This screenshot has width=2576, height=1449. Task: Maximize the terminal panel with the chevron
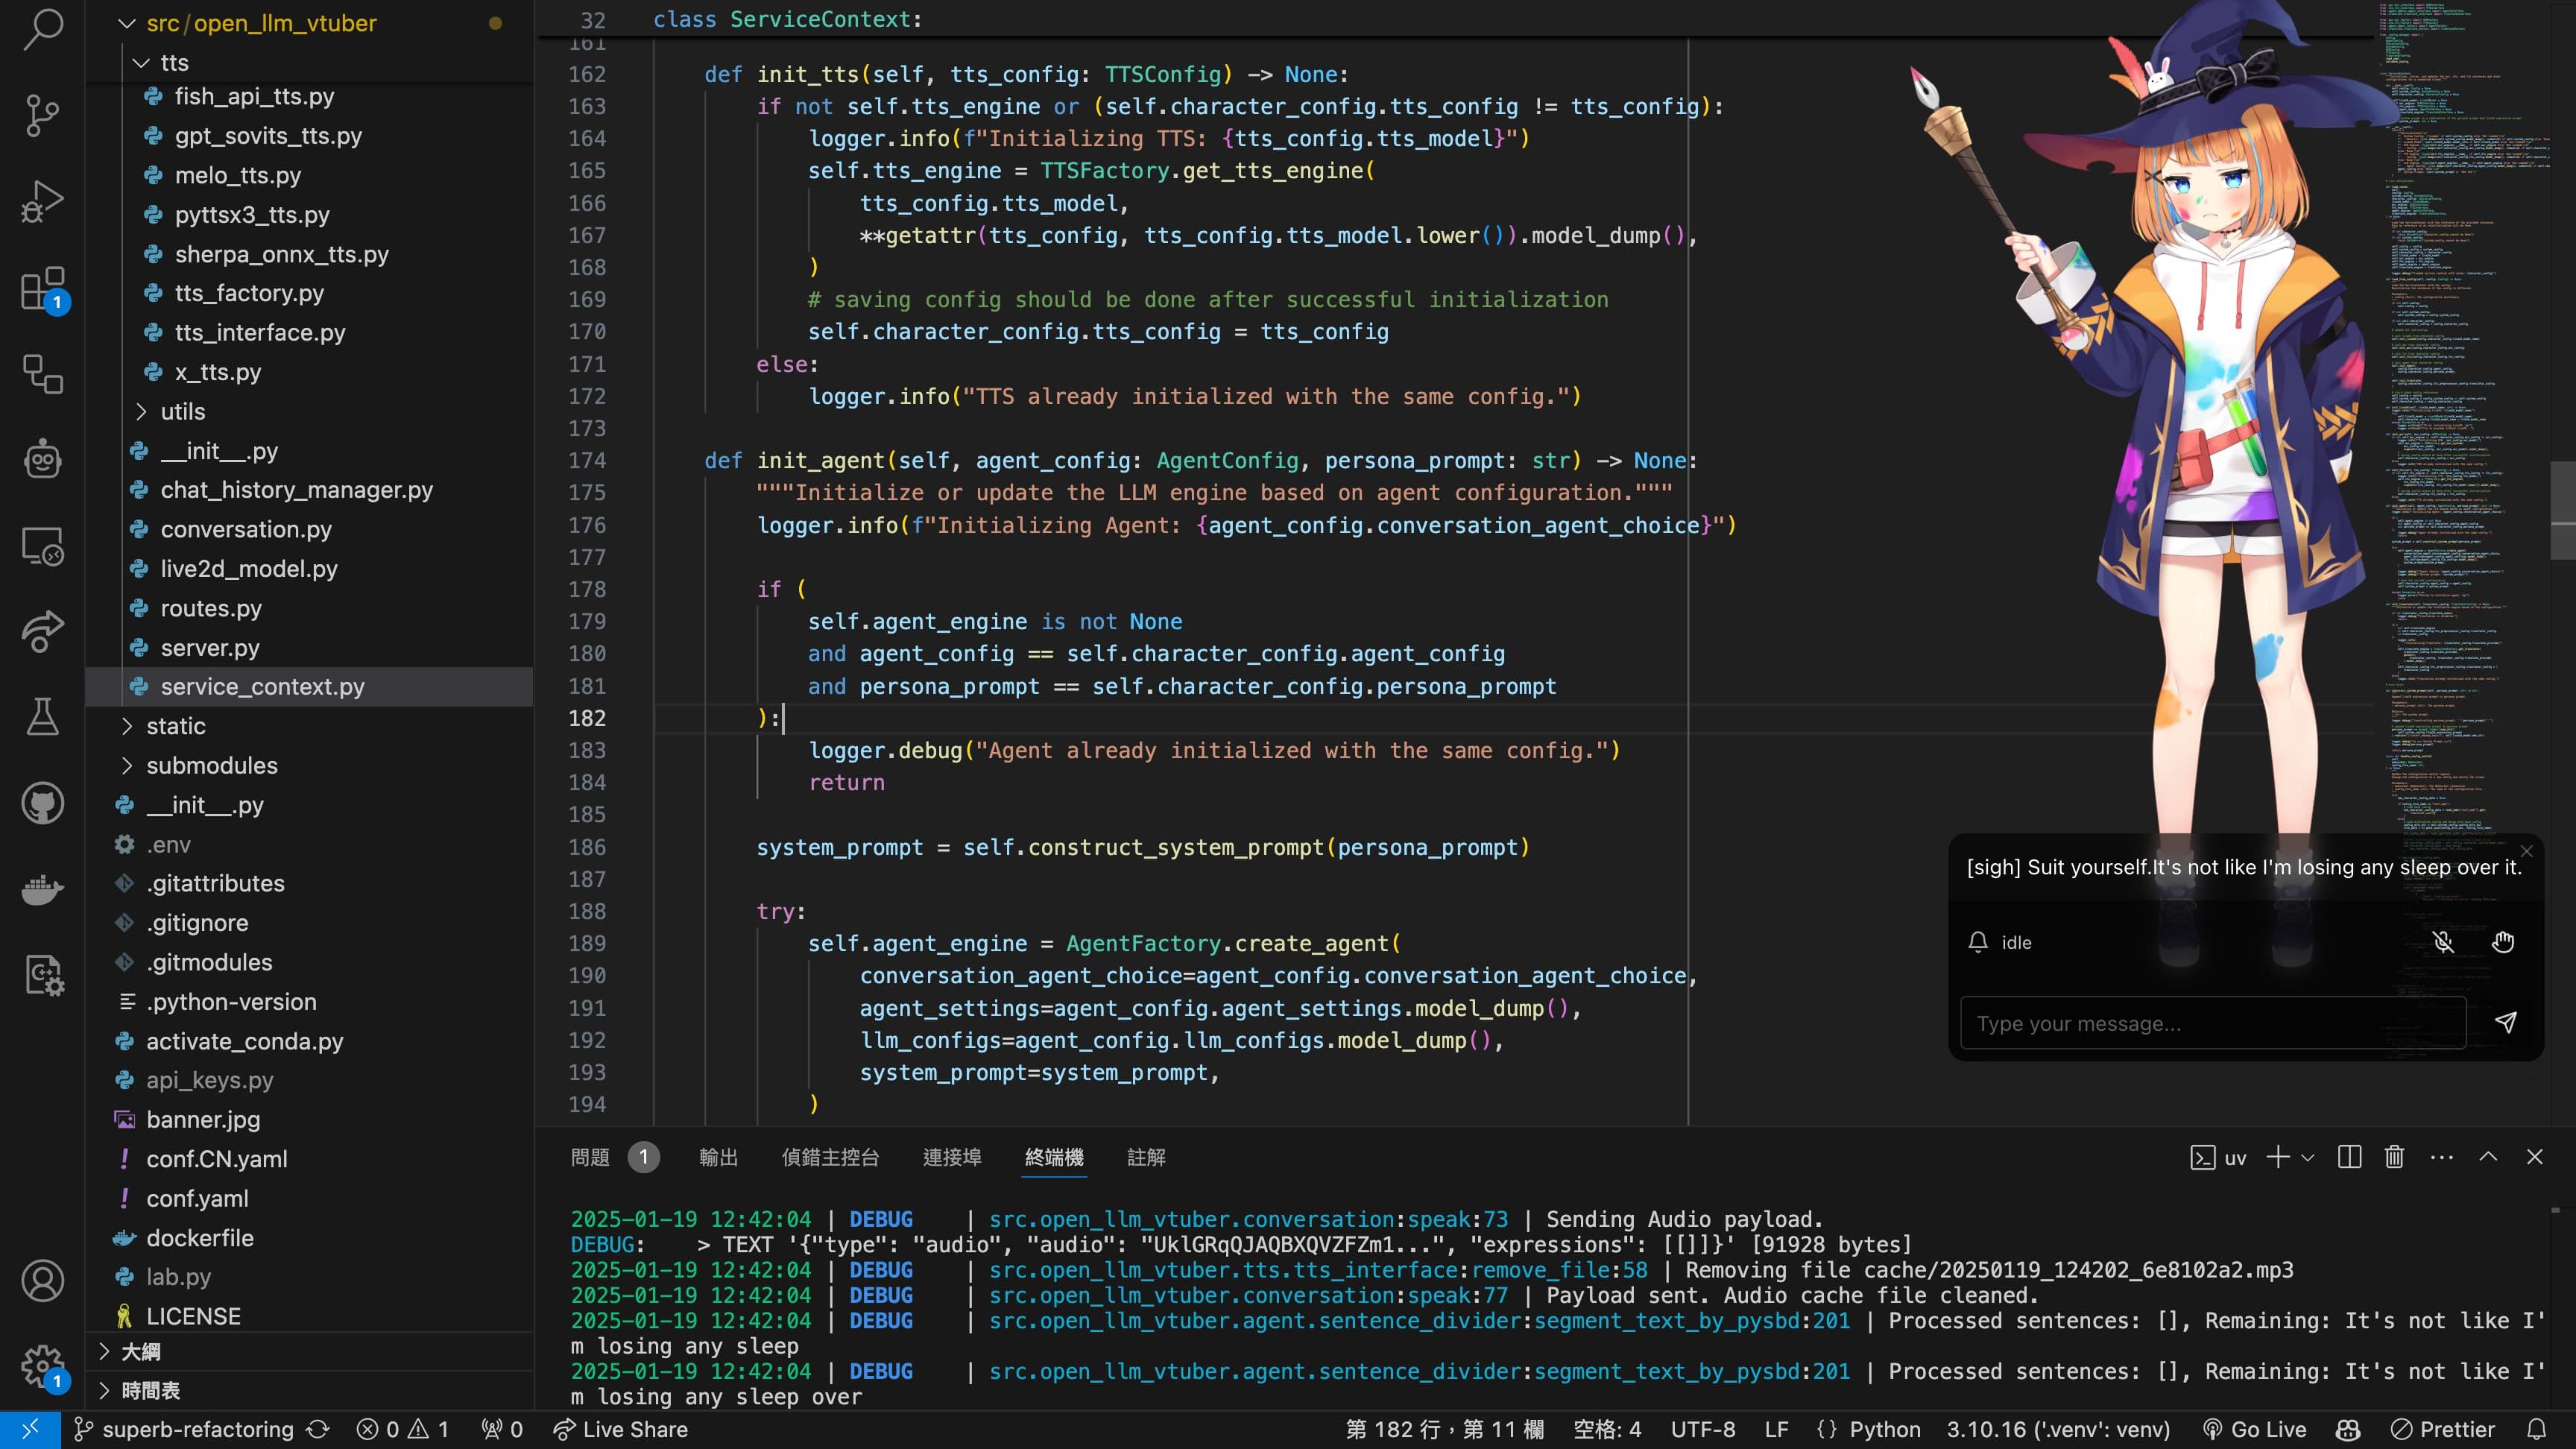(2488, 1157)
